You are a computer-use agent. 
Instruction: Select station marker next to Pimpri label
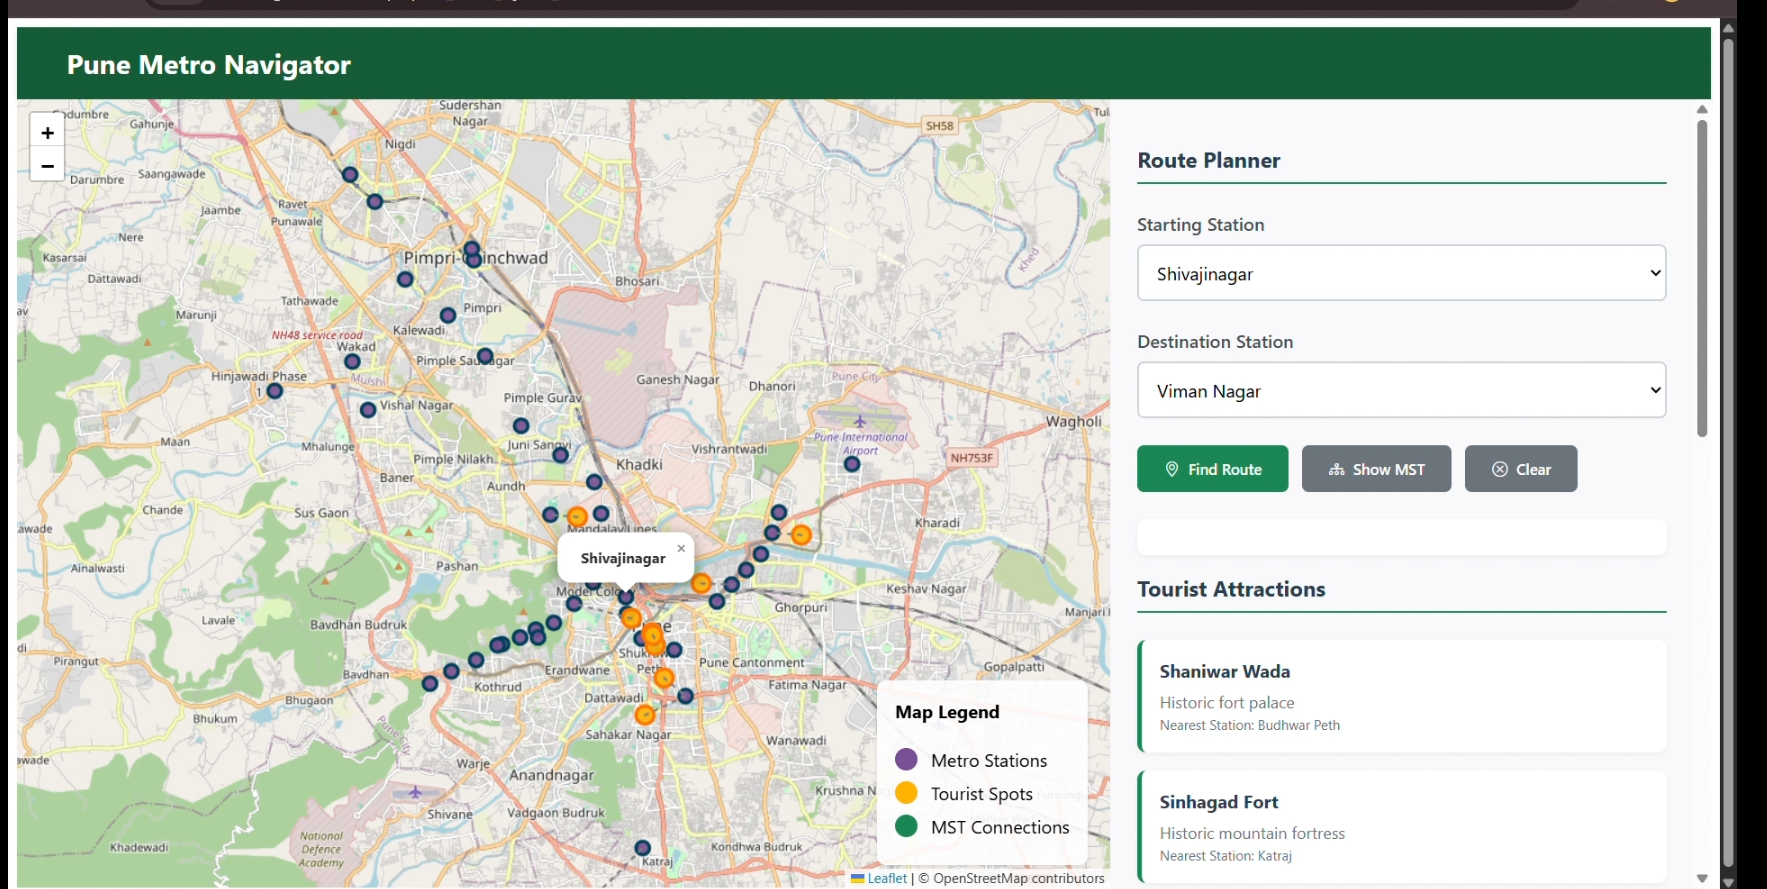pos(448,315)
